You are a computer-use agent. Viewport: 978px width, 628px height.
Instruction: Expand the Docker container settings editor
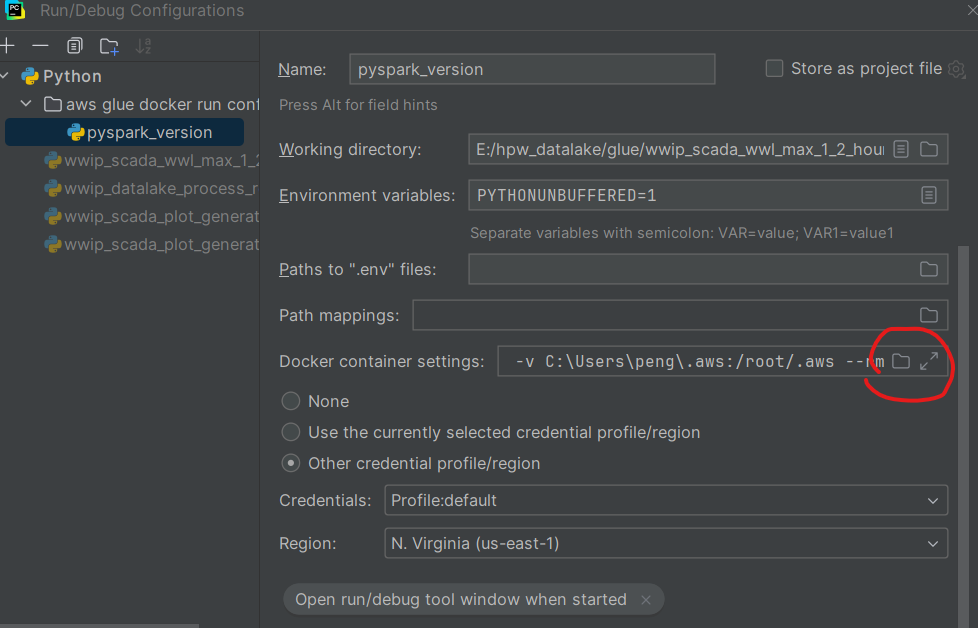coord(930,361)
